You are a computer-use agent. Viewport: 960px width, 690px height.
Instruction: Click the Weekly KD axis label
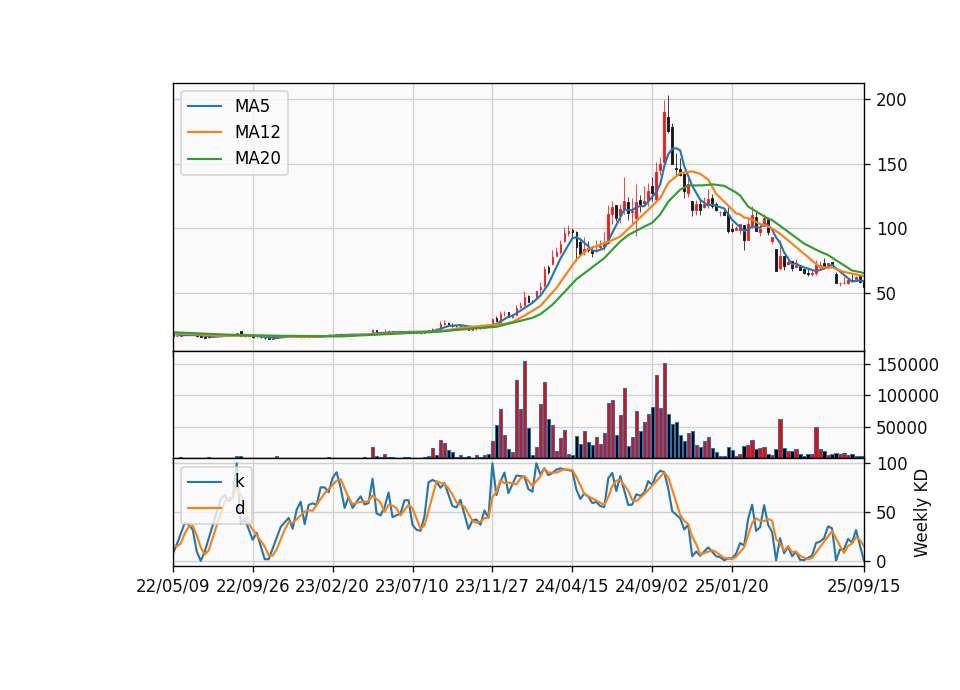point(921,513)
